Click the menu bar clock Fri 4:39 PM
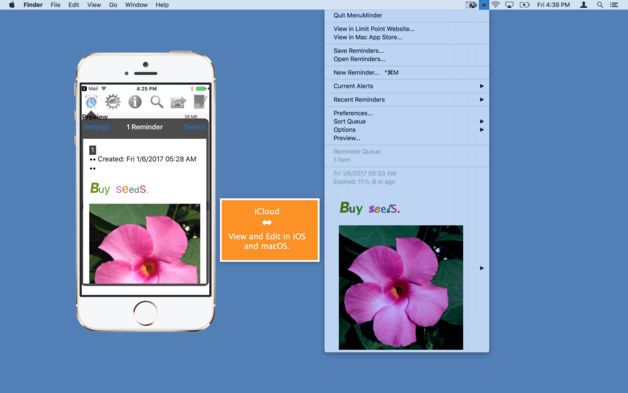This screenshot has width=628, height=393. click(x=553, y=5)
